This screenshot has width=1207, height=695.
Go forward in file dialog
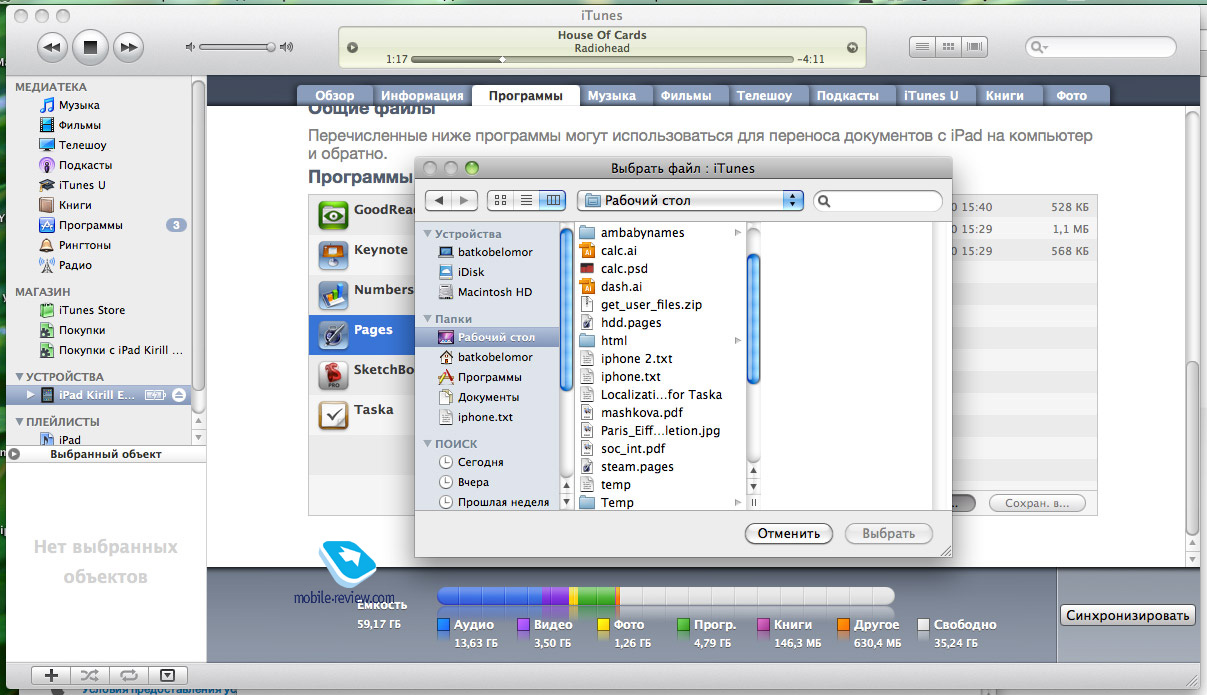(464, 200)
